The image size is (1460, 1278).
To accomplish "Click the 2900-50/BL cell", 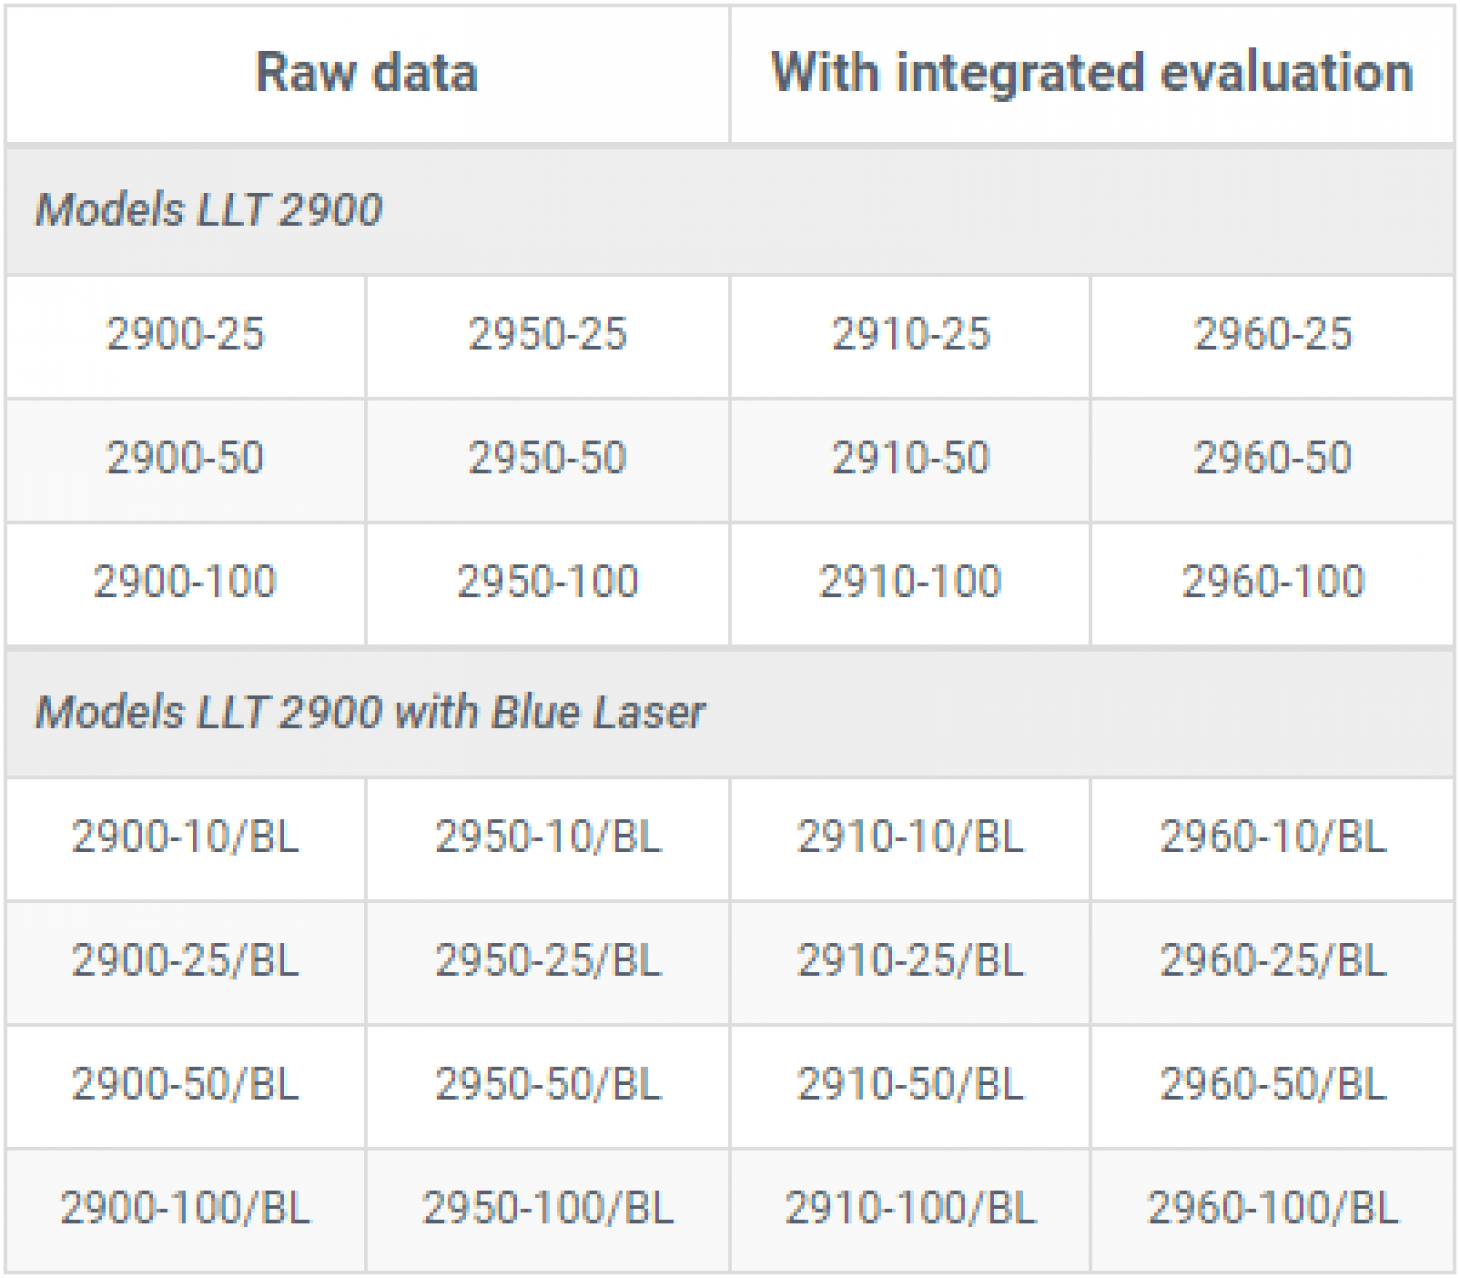I will tap(185, 1085).
